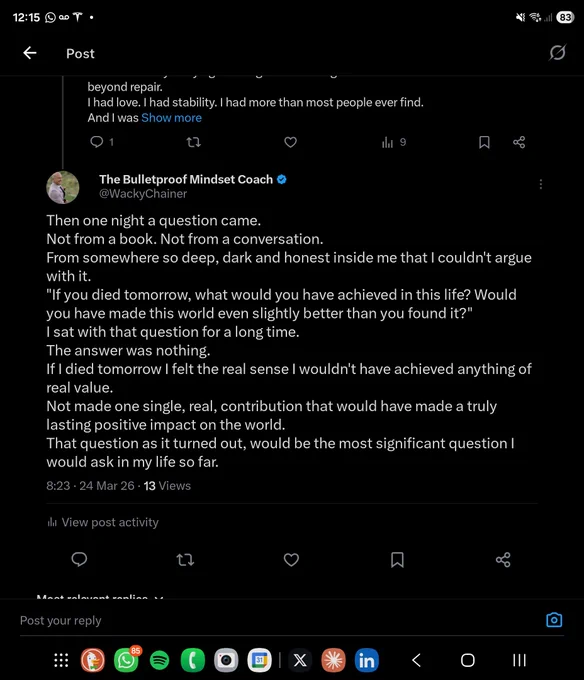This screenshot has height=680, width=584.
Task: Bookmark the main post
Action: 397,559
